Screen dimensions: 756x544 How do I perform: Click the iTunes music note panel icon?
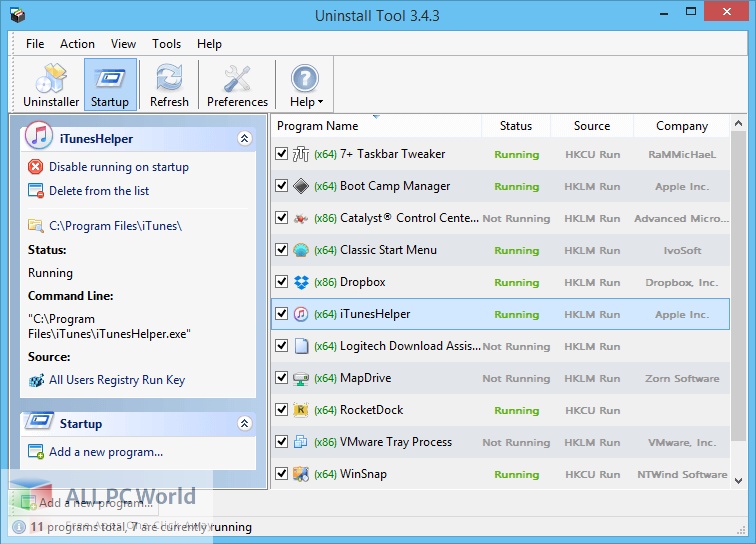pos(39,135)
